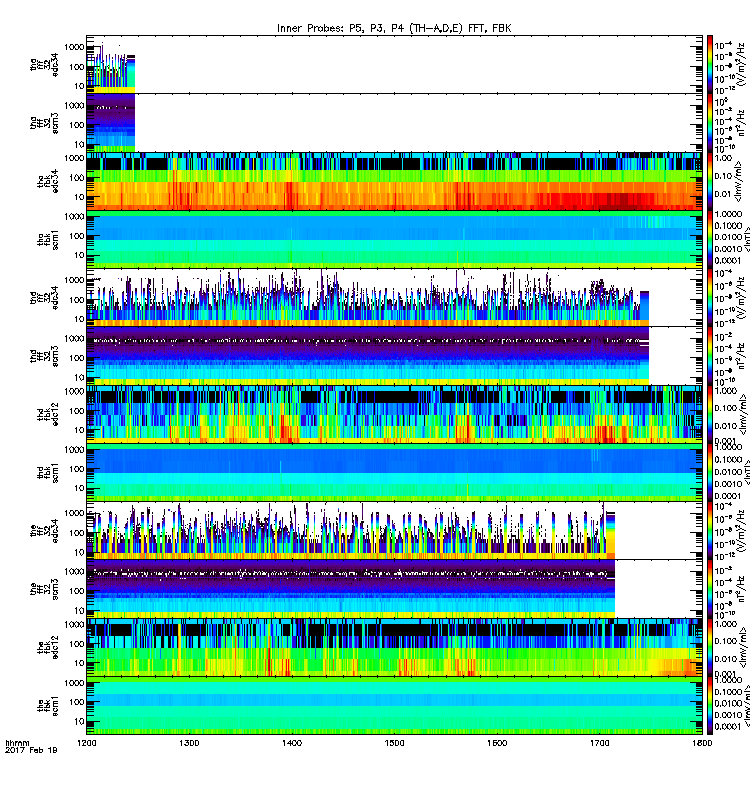Click the topmost color bar labeled (V/m)²/Hz

click(x=710, y=64)
